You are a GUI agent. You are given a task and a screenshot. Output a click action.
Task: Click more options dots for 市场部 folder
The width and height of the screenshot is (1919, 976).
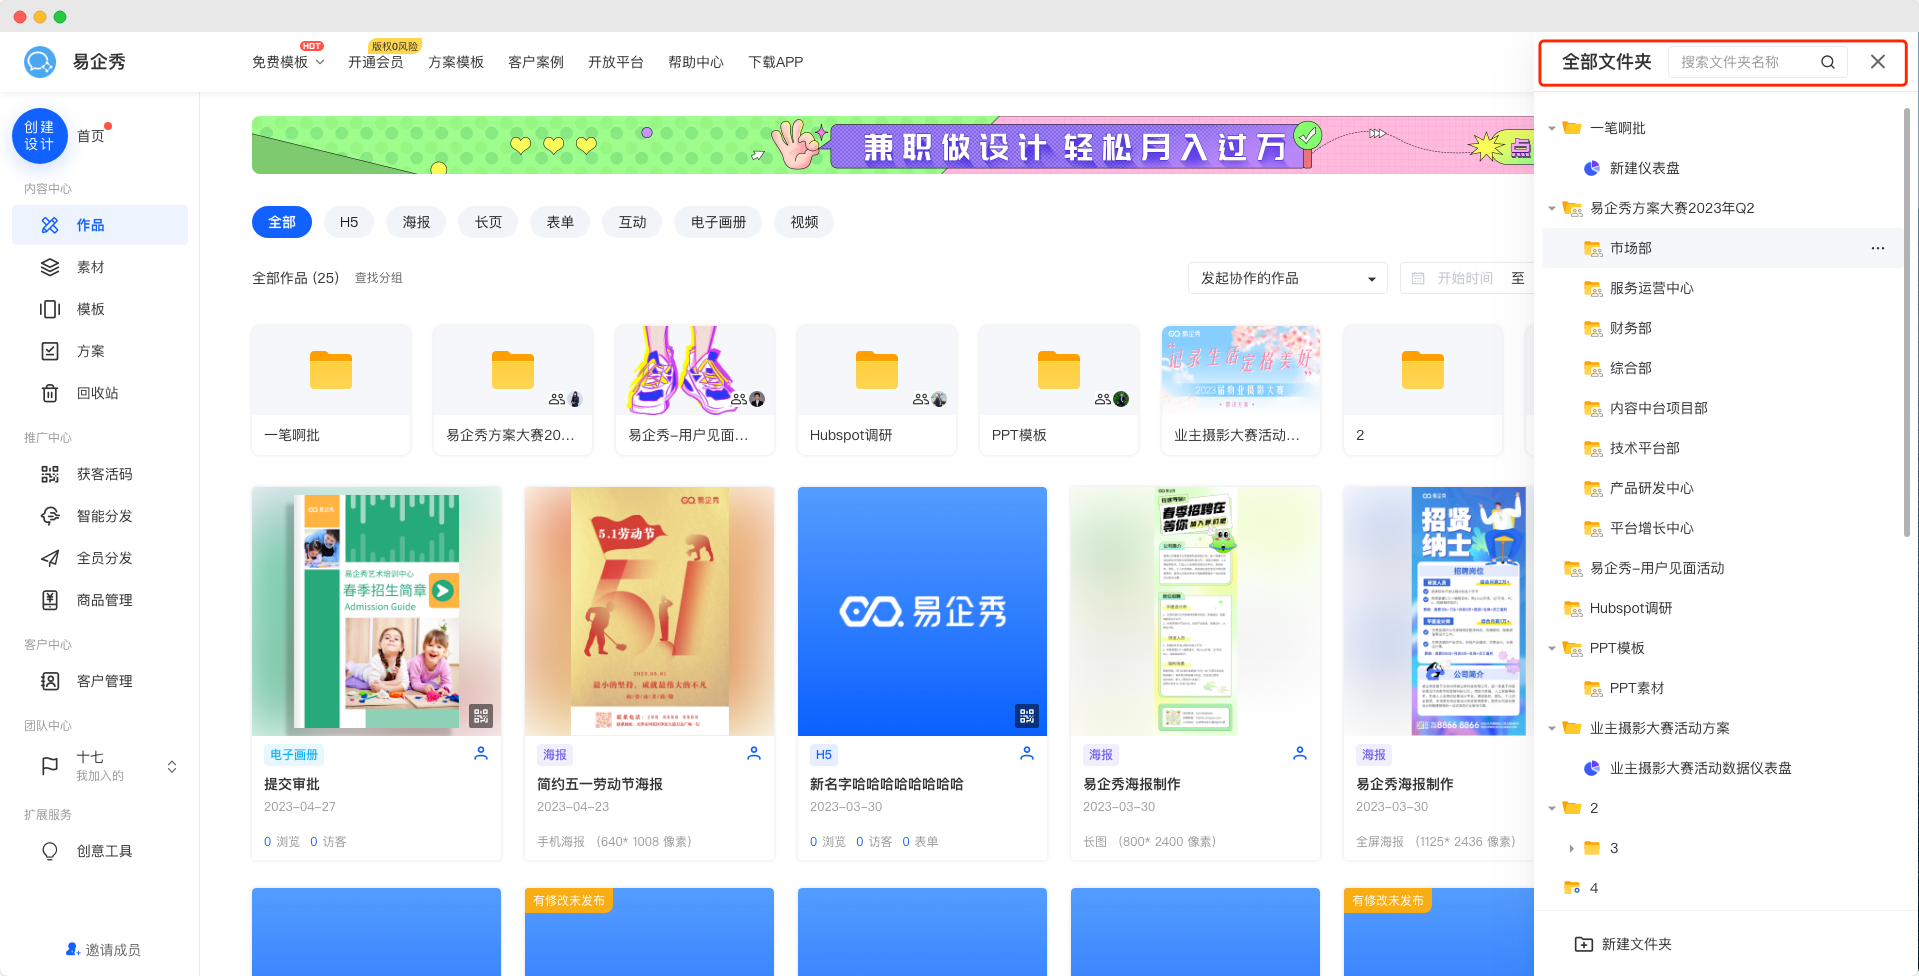pyautogui.click(x=1878, y=248)
